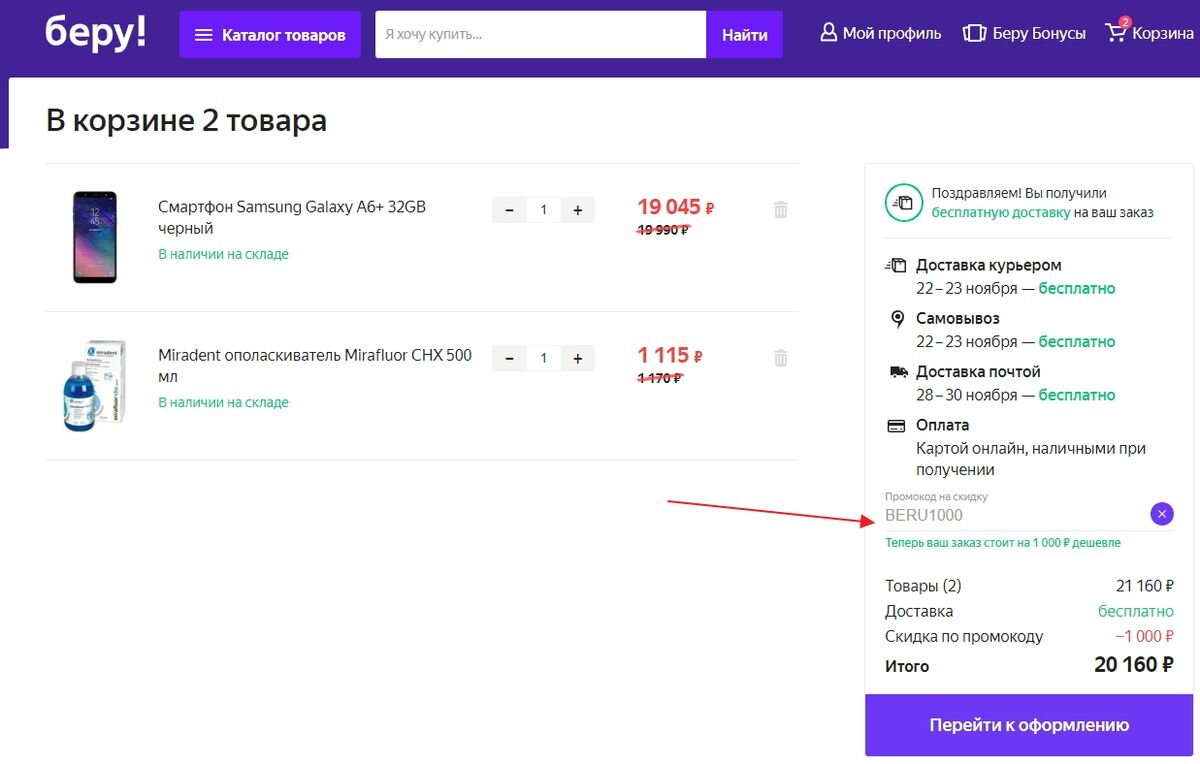Open Miradent ополаскиватель Mirafluor CHX product link
1200x764 pixels.
pos(315,365)
